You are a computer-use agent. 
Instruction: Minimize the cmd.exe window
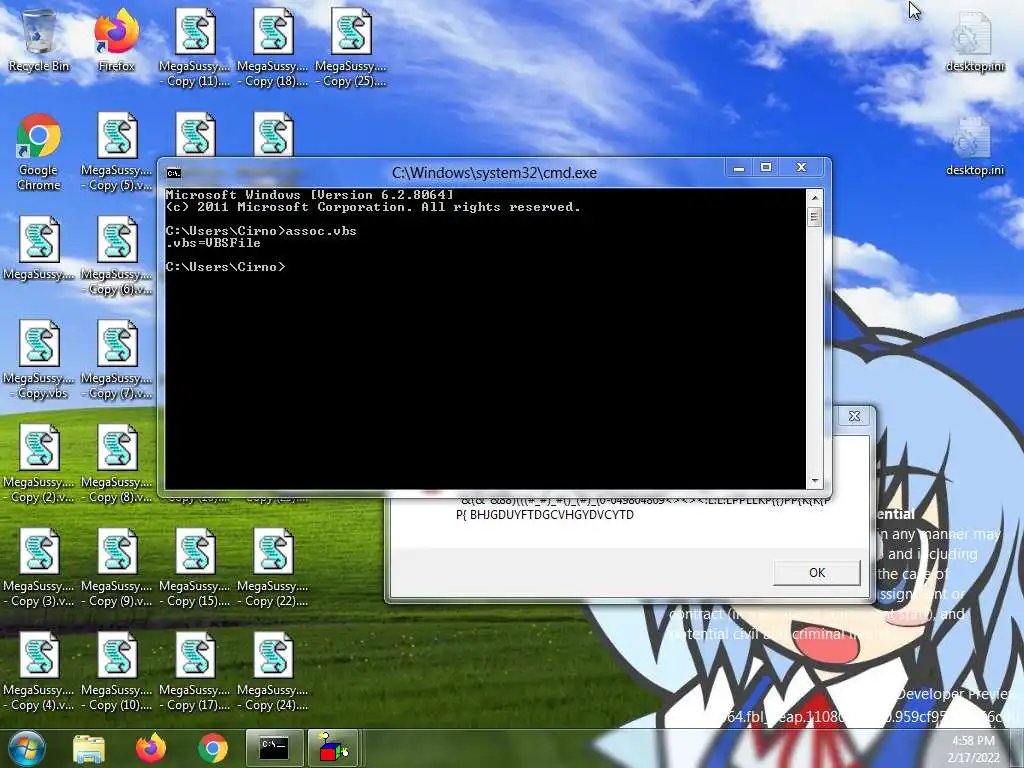pos(739,168)
